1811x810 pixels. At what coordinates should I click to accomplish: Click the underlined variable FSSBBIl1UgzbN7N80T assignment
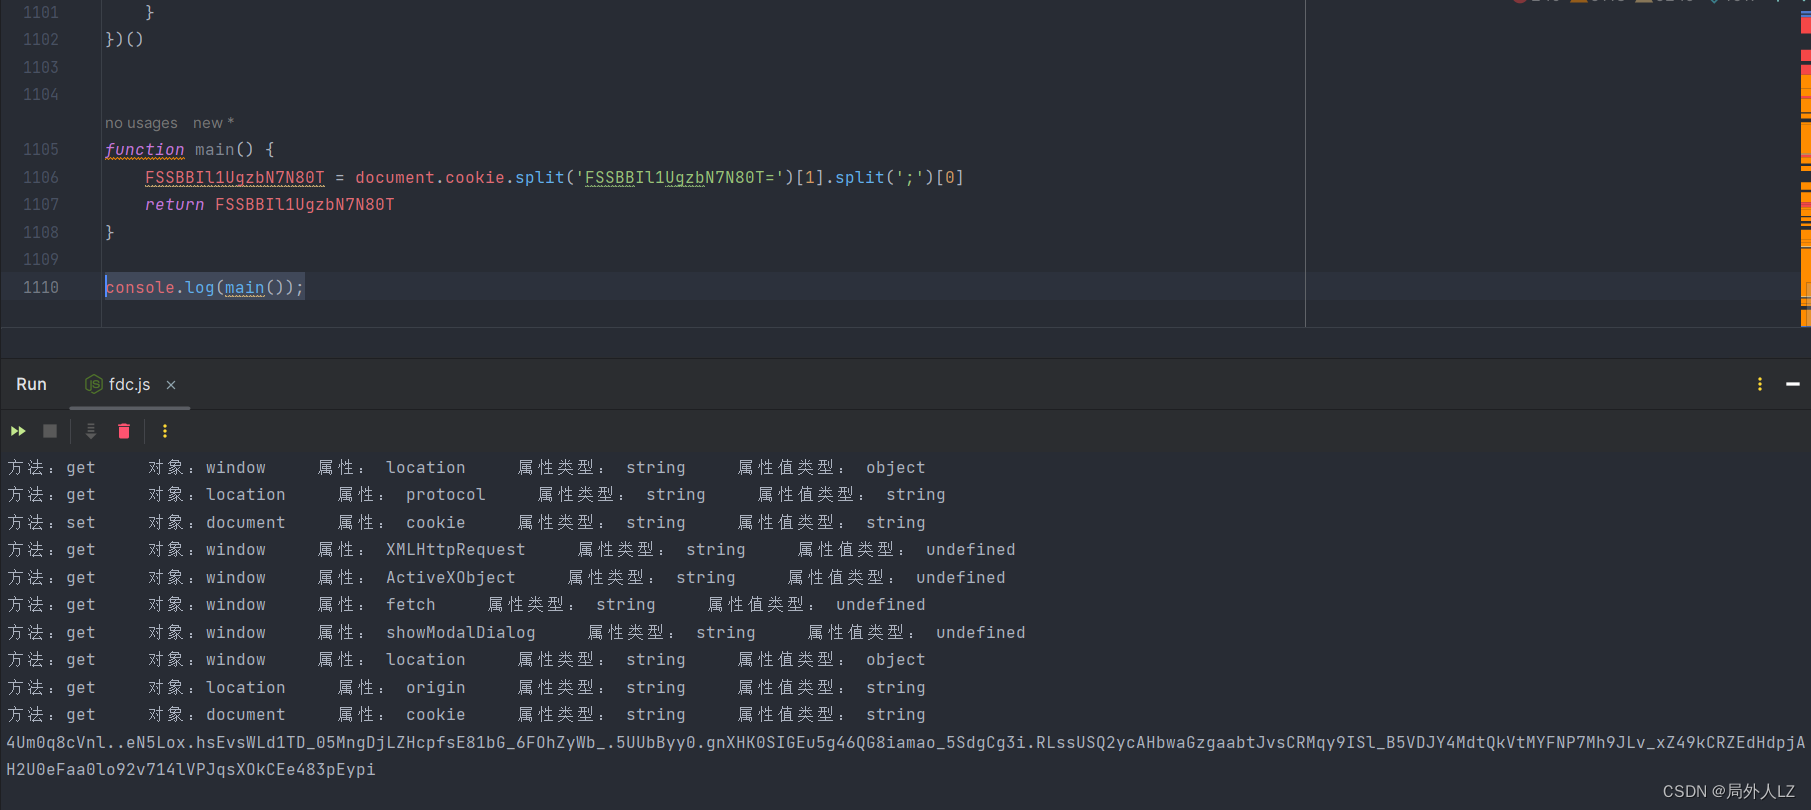[x=235, y=177]
